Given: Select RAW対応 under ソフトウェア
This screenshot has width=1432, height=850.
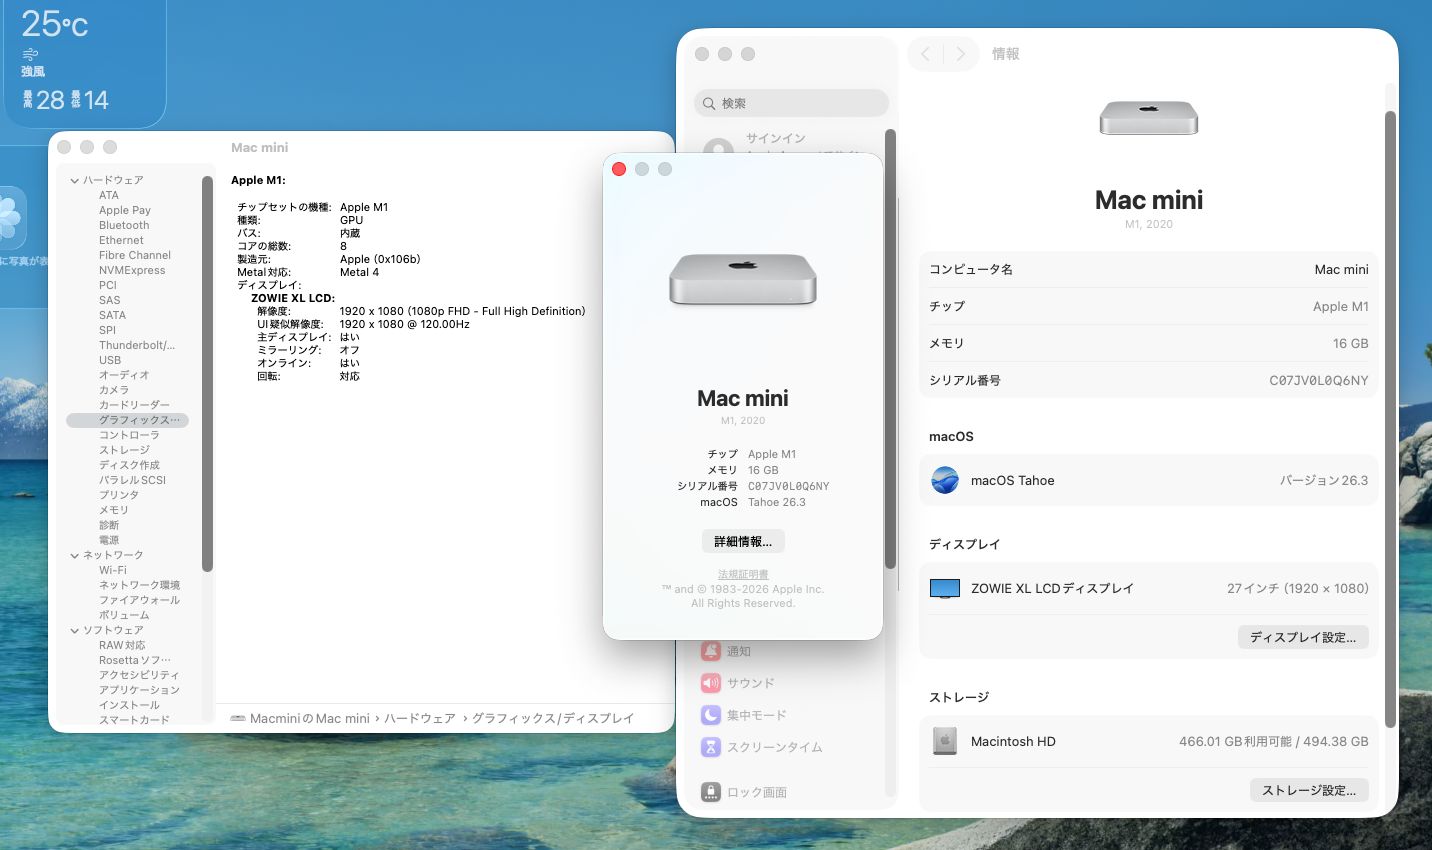Looking at the screenshot, I should (122, 645).
